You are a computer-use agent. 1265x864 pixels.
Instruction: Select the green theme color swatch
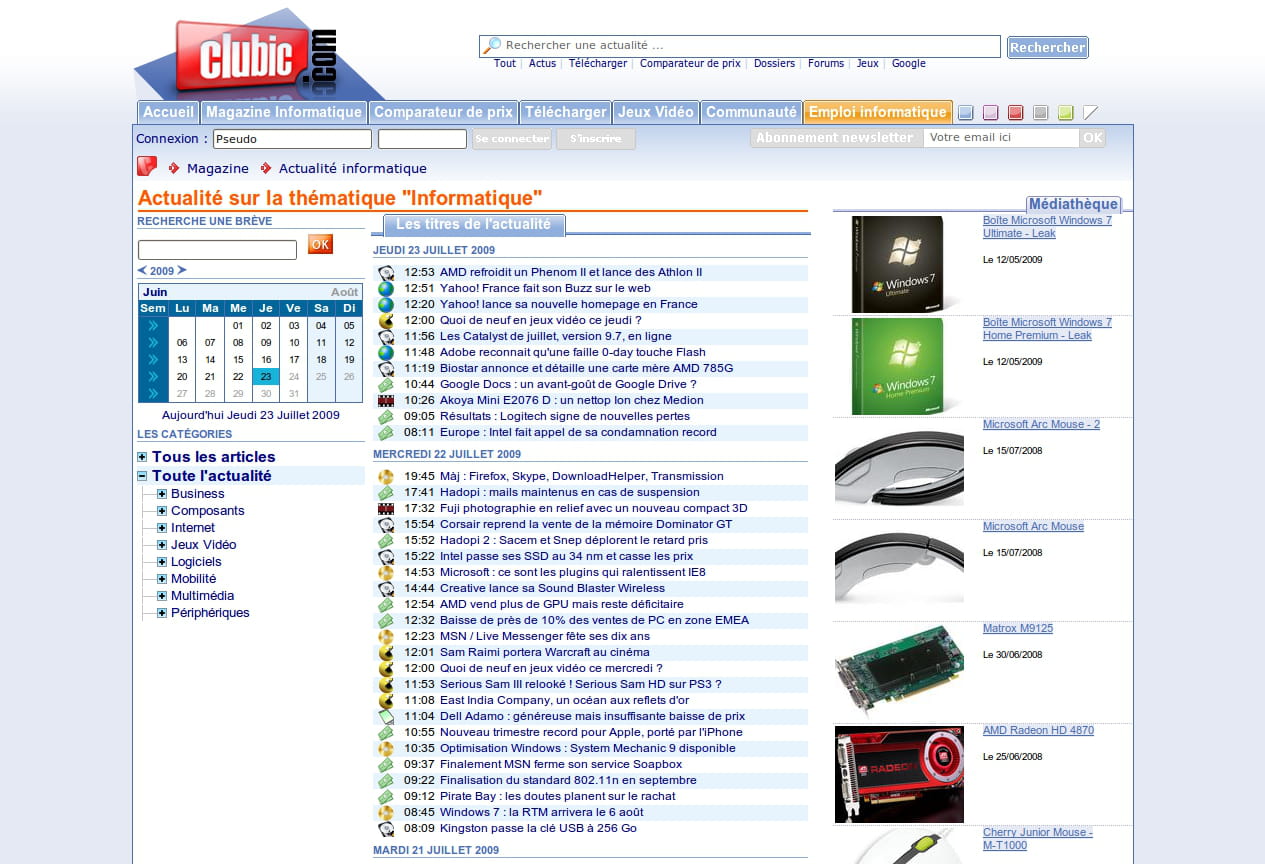coord(1066,112)
